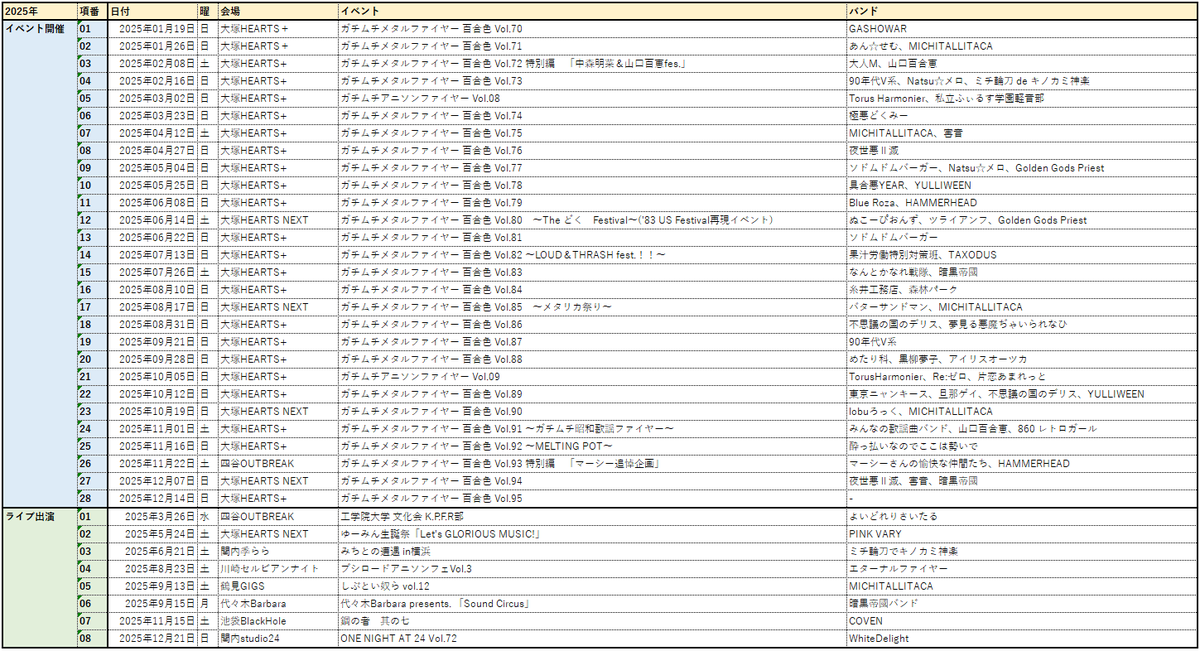The height and width of the screenshot is (651, 1200).
Task: Click event cell Let's GLORIOUS MUSIC!
Action: click(591, 534)
